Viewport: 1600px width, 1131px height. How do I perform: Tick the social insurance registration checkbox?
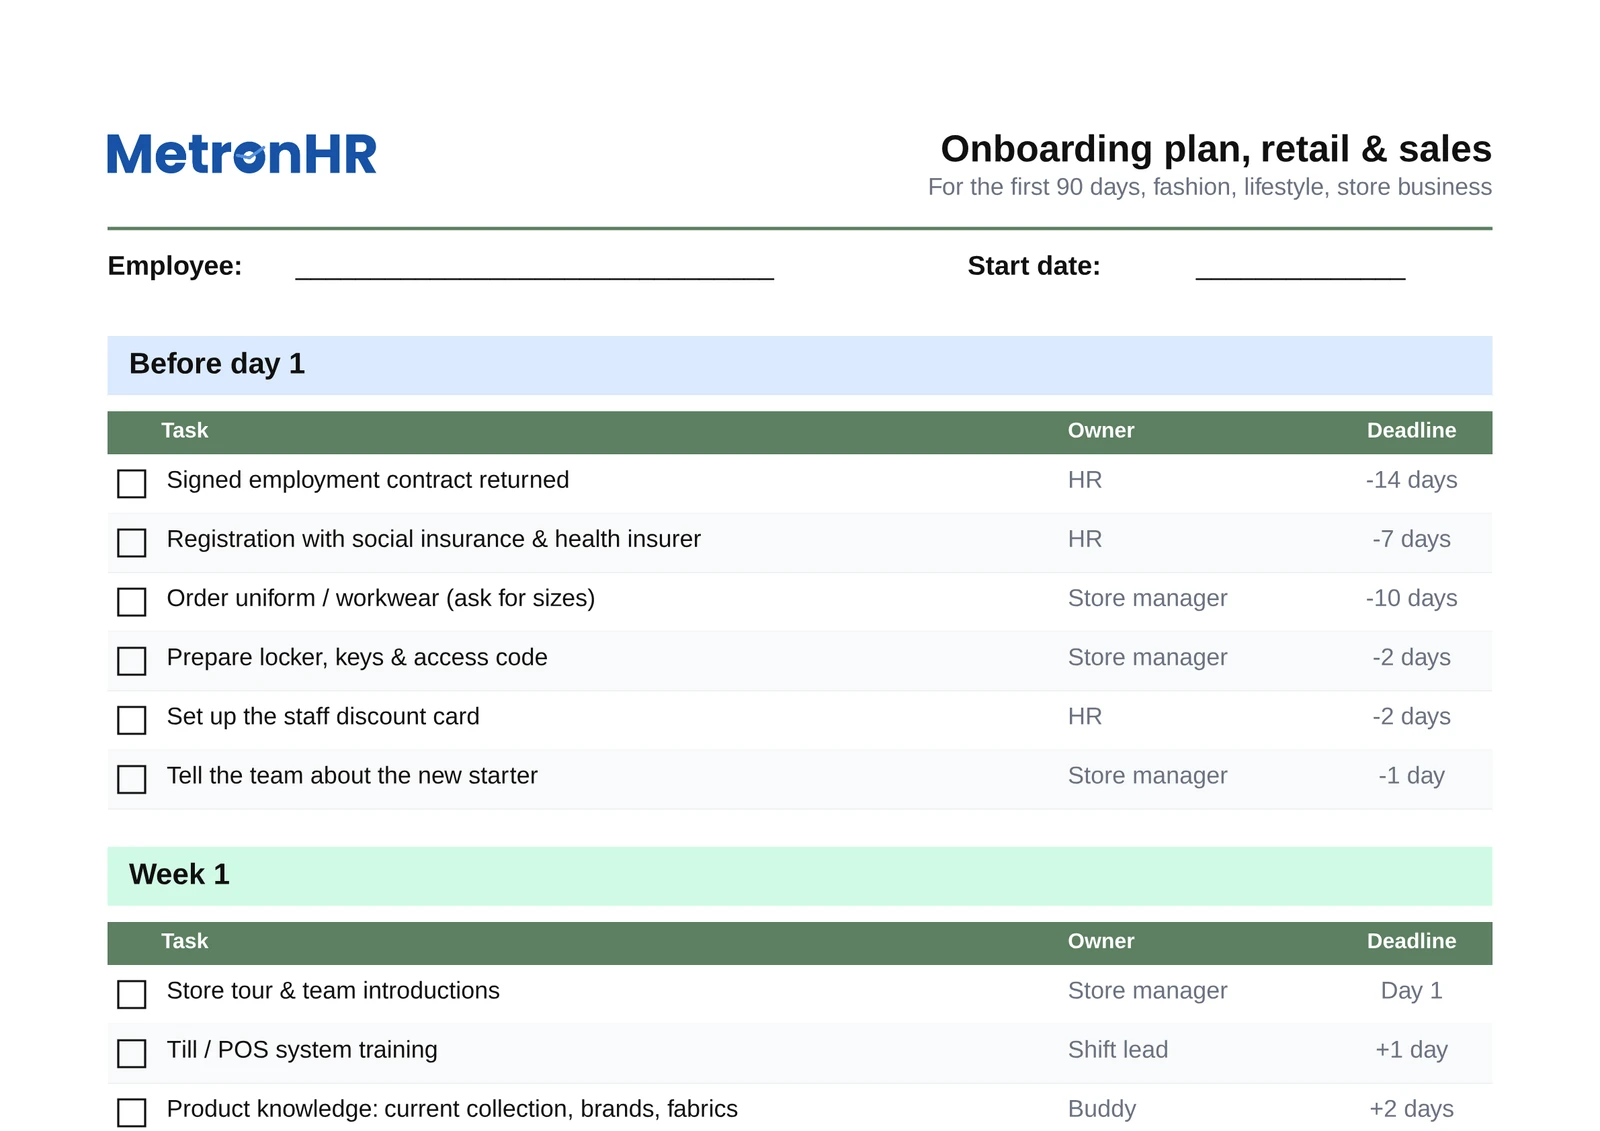click(x=132, y=543)
